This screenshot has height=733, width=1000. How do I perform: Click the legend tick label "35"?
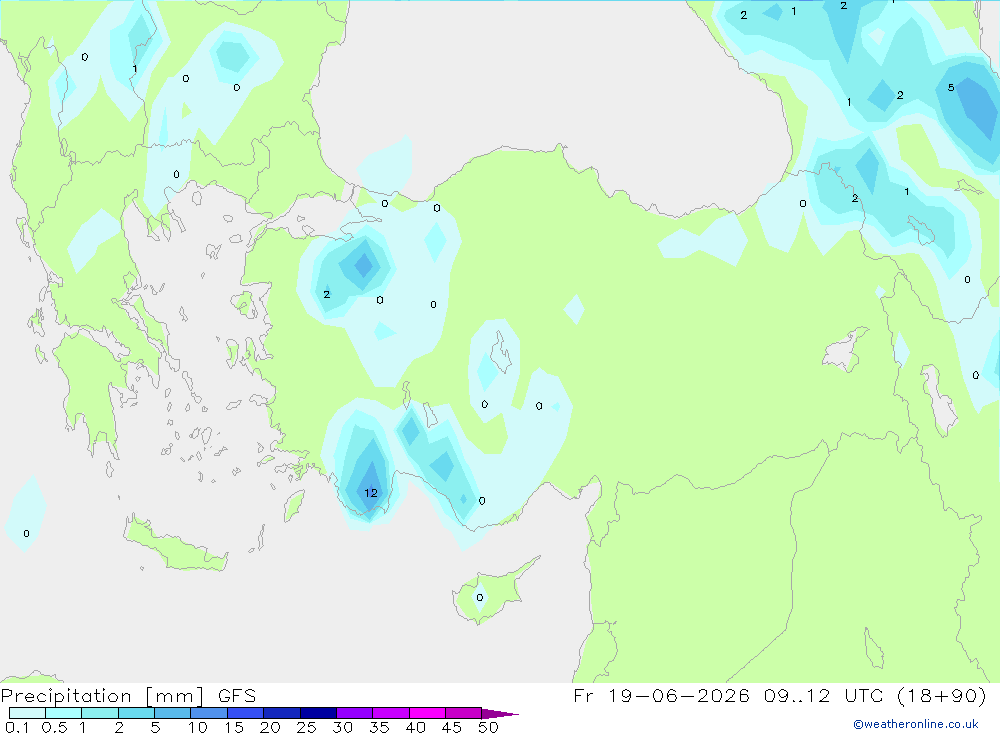pos(379,727)
